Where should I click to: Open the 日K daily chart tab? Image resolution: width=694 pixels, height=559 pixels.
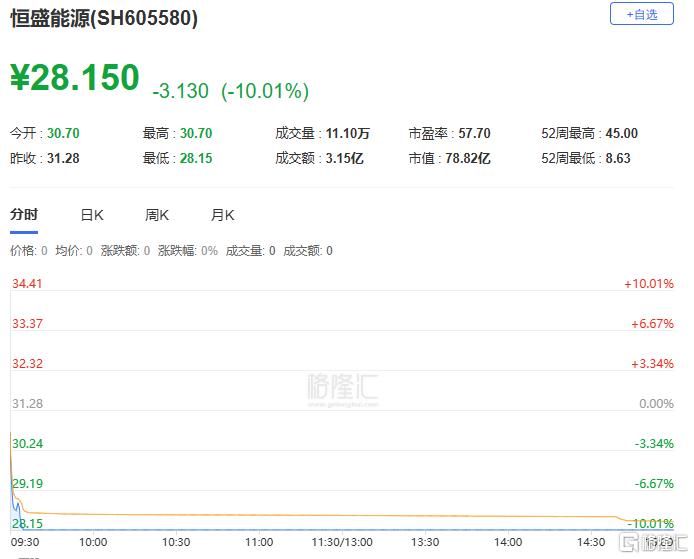[92, 215]
